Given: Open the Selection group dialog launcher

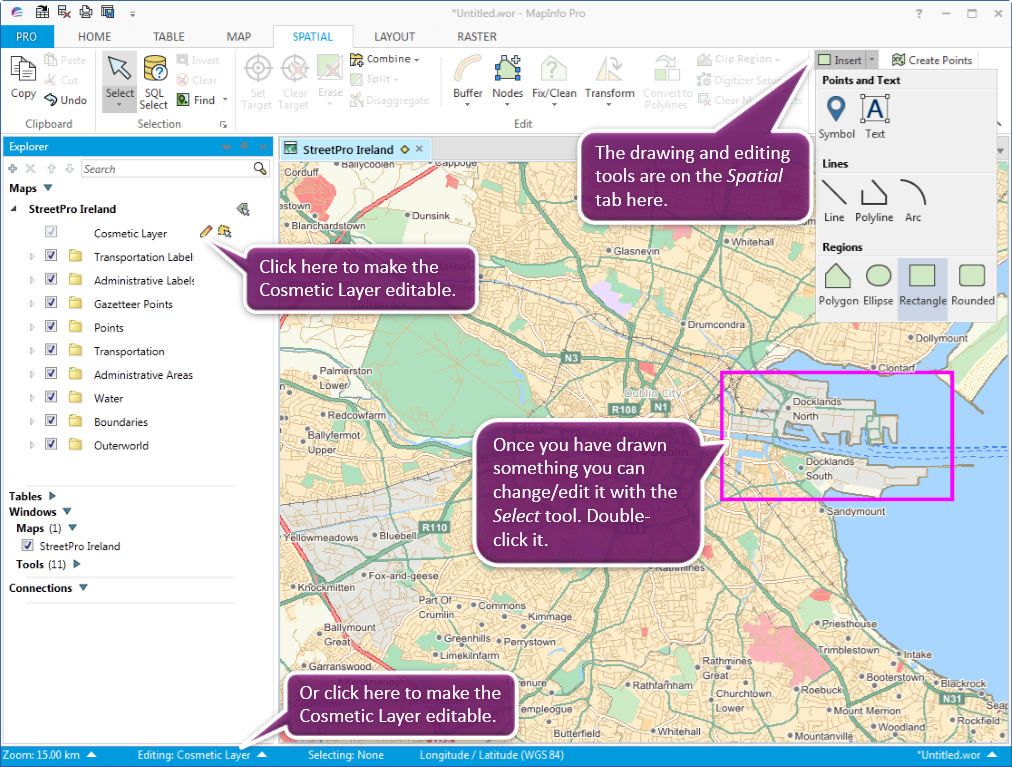Looking at the screenshot, I should pos(223,125).
